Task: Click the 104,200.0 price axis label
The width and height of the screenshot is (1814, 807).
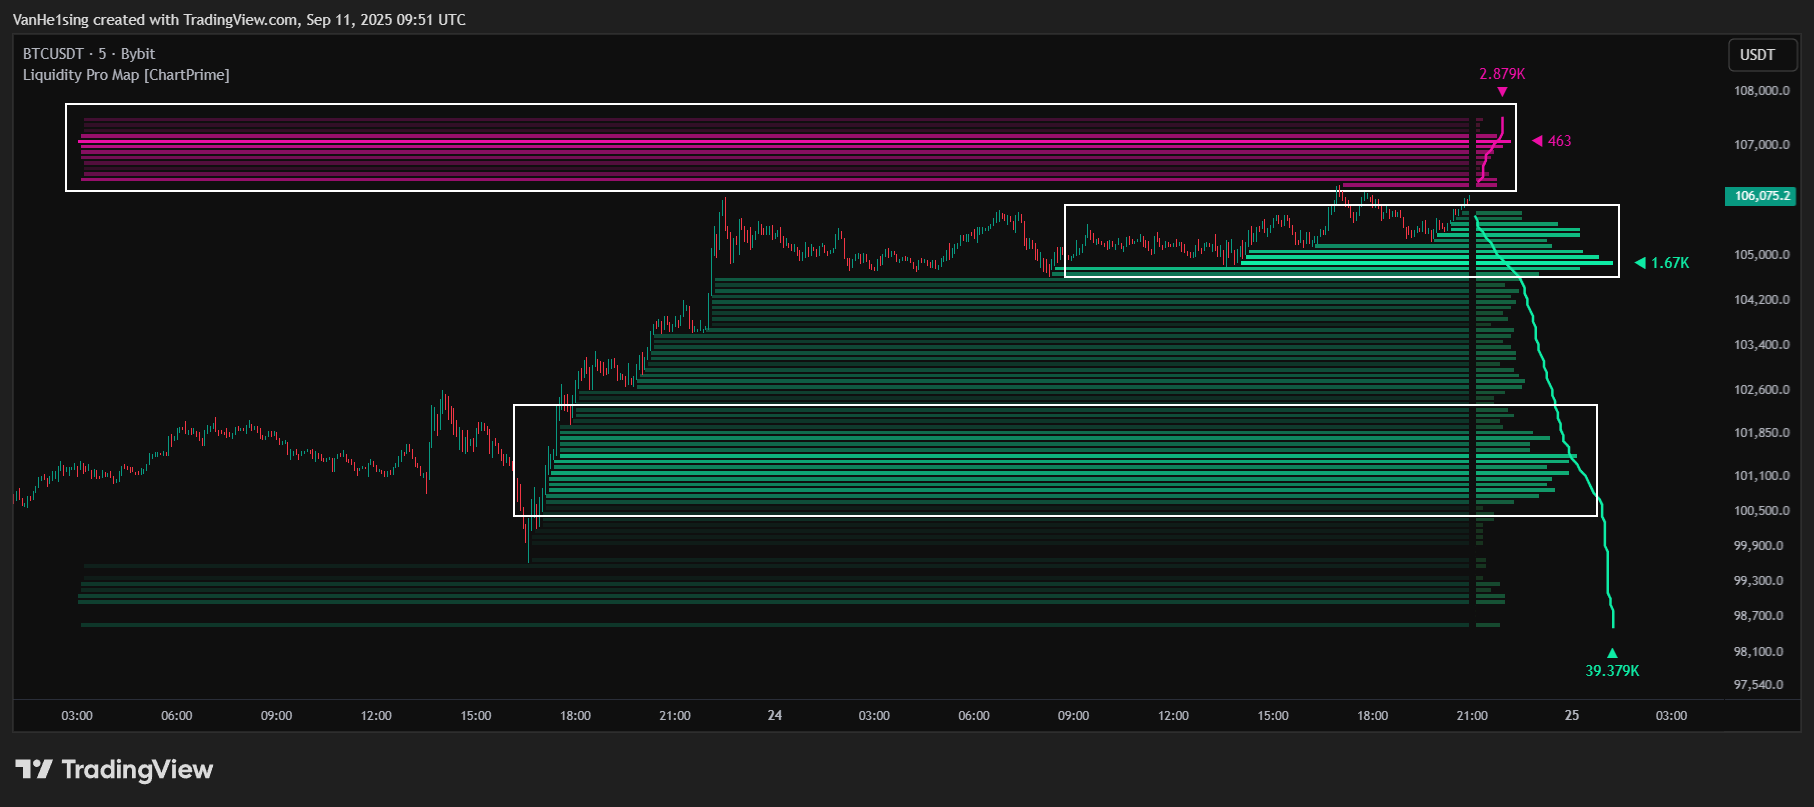Action: (x=1762, y=300)
